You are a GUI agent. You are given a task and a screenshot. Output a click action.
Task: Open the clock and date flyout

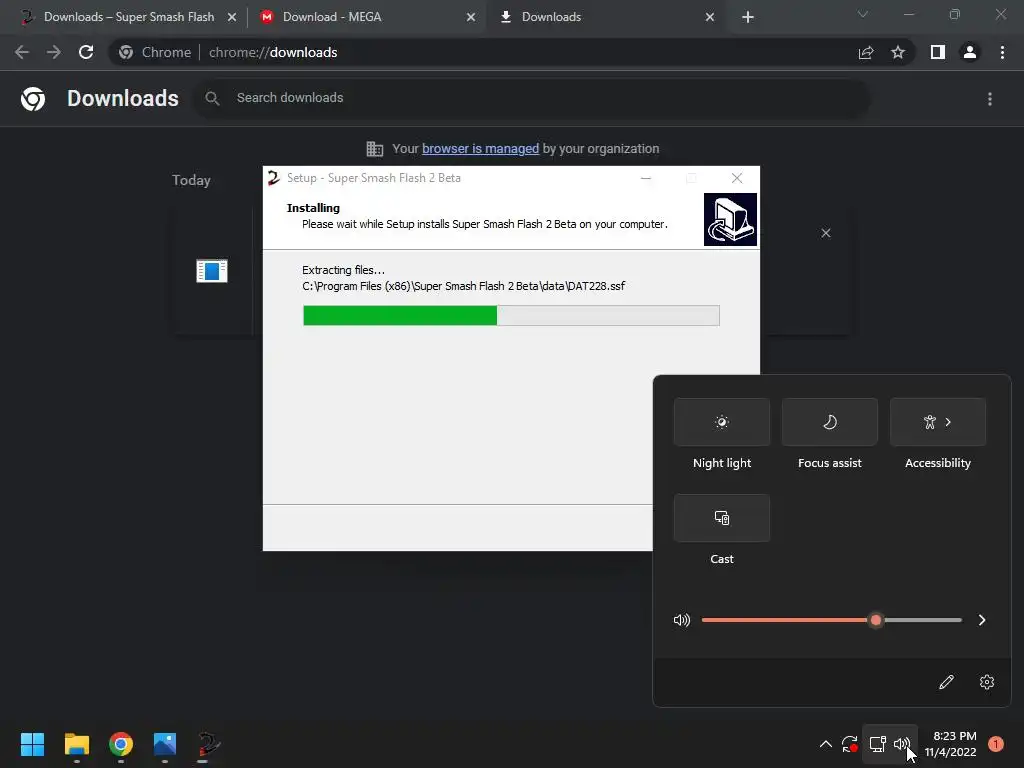coord(951,744)
